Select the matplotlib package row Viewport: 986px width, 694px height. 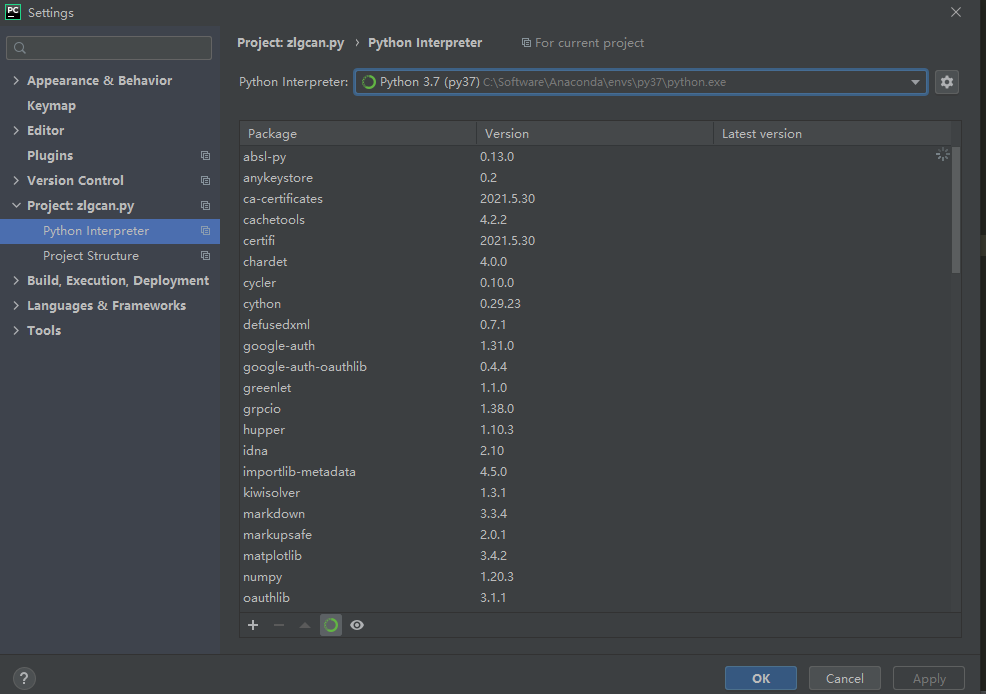coord(595,556)
